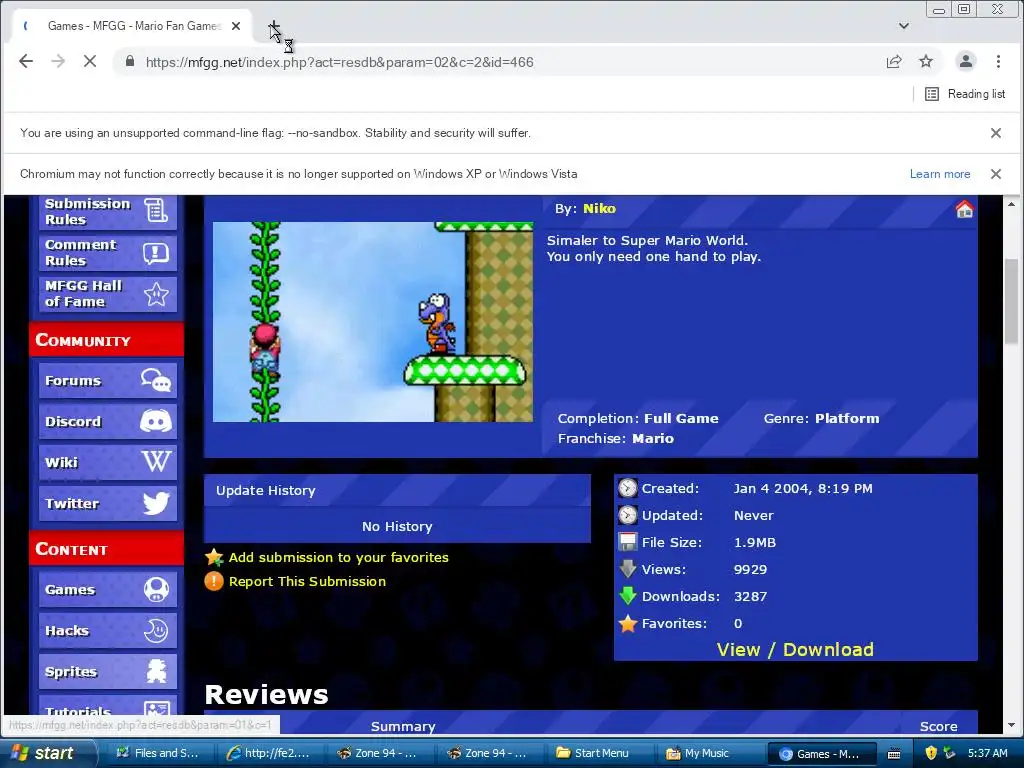Click the scrollbar down arrow

1011,725
